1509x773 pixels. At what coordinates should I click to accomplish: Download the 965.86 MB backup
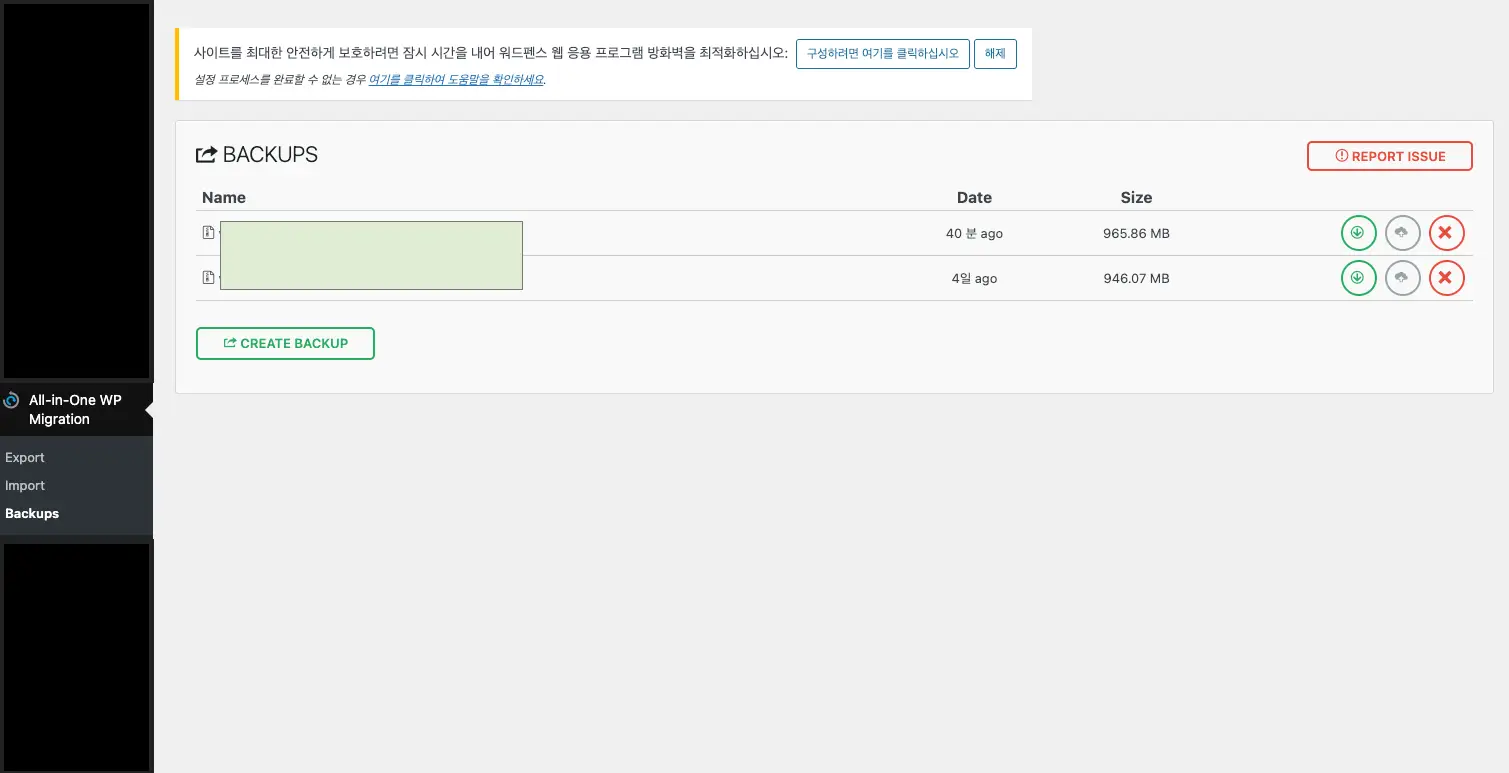pyautogui.click(x=1358, y=233)
